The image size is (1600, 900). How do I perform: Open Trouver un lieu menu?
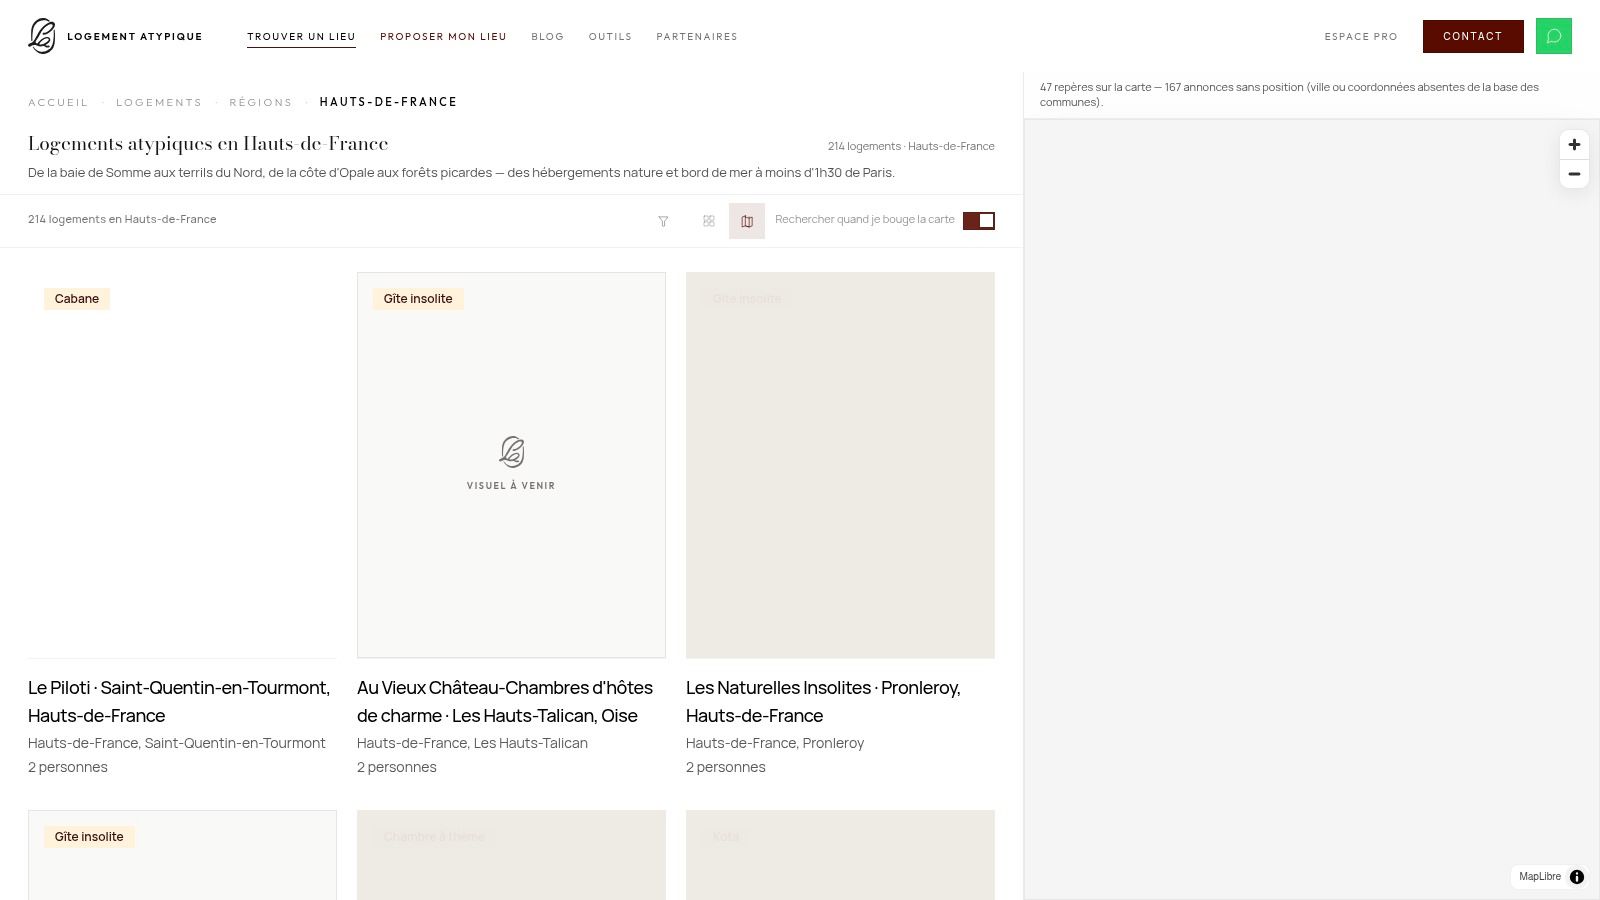[302, 37]
